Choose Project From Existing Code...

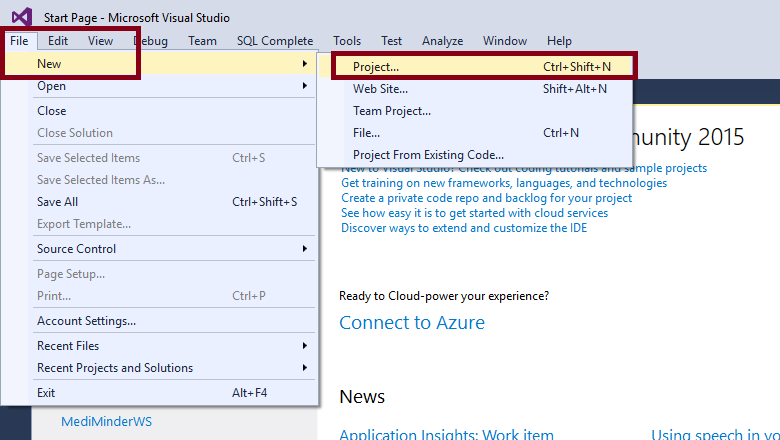[x=428, y=155]
